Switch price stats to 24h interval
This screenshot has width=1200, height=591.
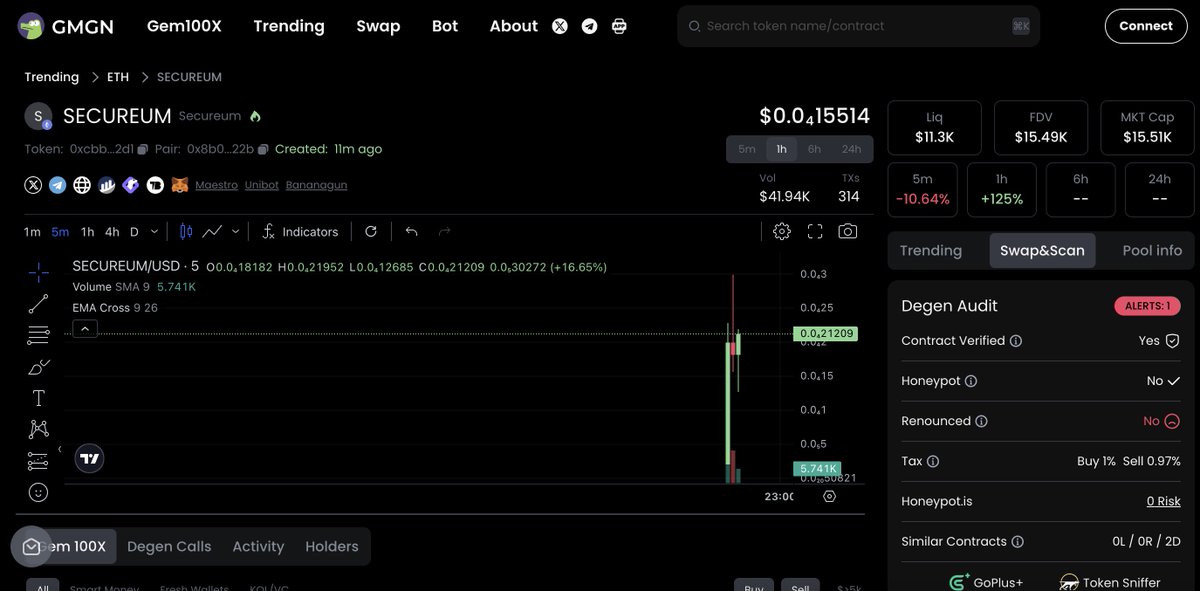[851, 149]
